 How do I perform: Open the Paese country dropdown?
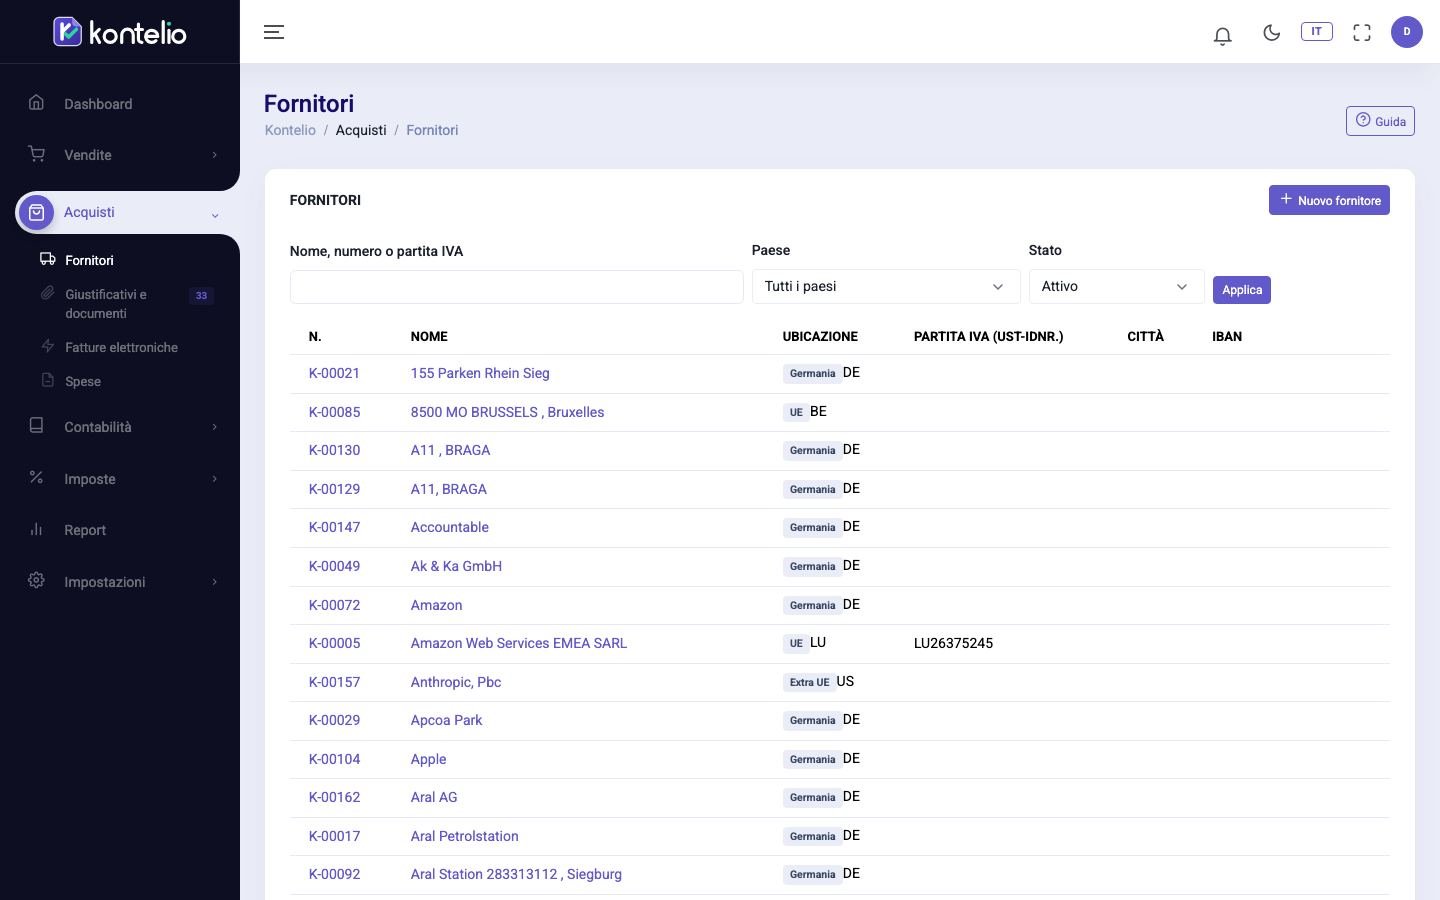pos(886,287)
